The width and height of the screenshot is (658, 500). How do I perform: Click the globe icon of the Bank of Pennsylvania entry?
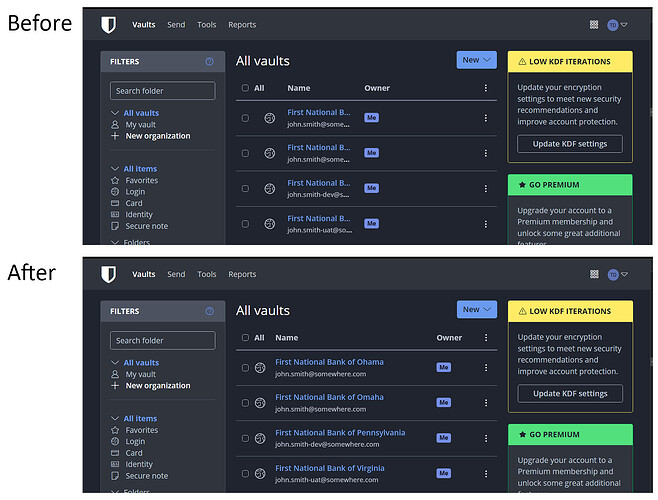tap(260, 439)
